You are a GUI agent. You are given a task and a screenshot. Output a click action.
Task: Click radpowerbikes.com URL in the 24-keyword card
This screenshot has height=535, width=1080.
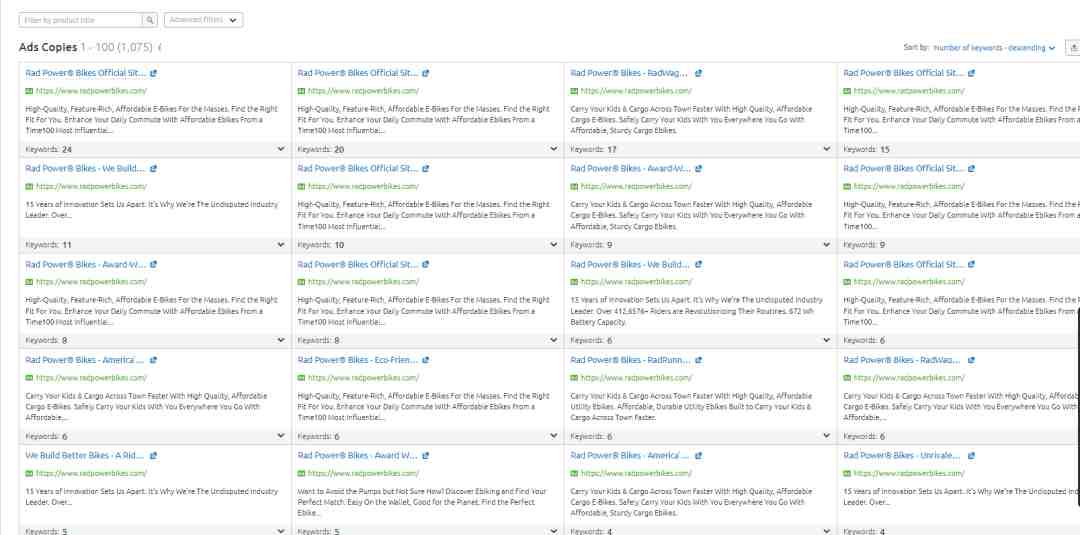91,91
